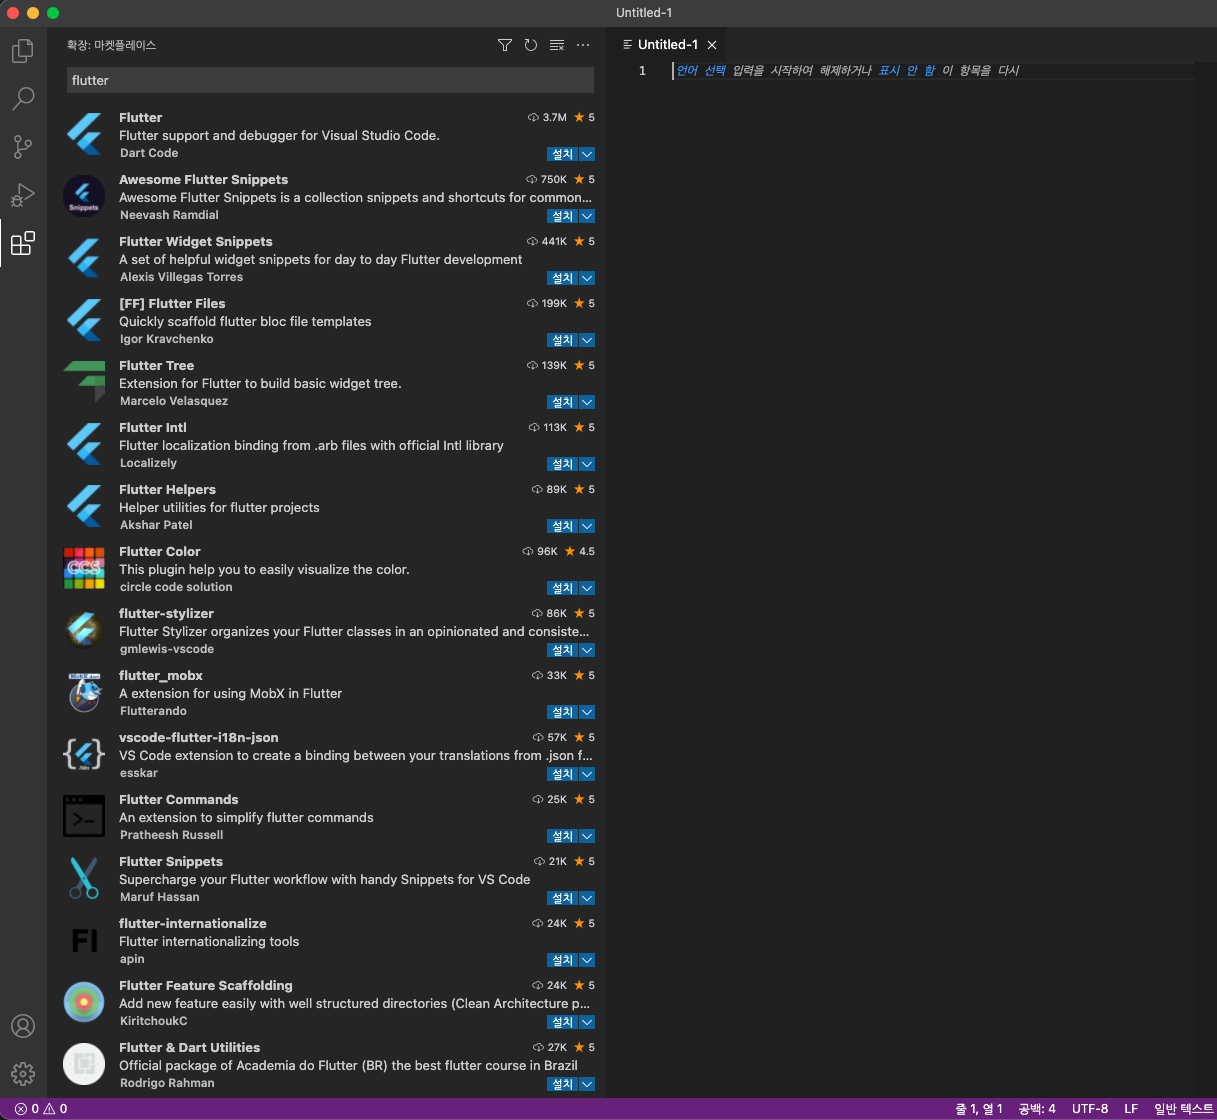1217x1120 pixels.
Task: Clear extension search results icon
Action: 557,45
